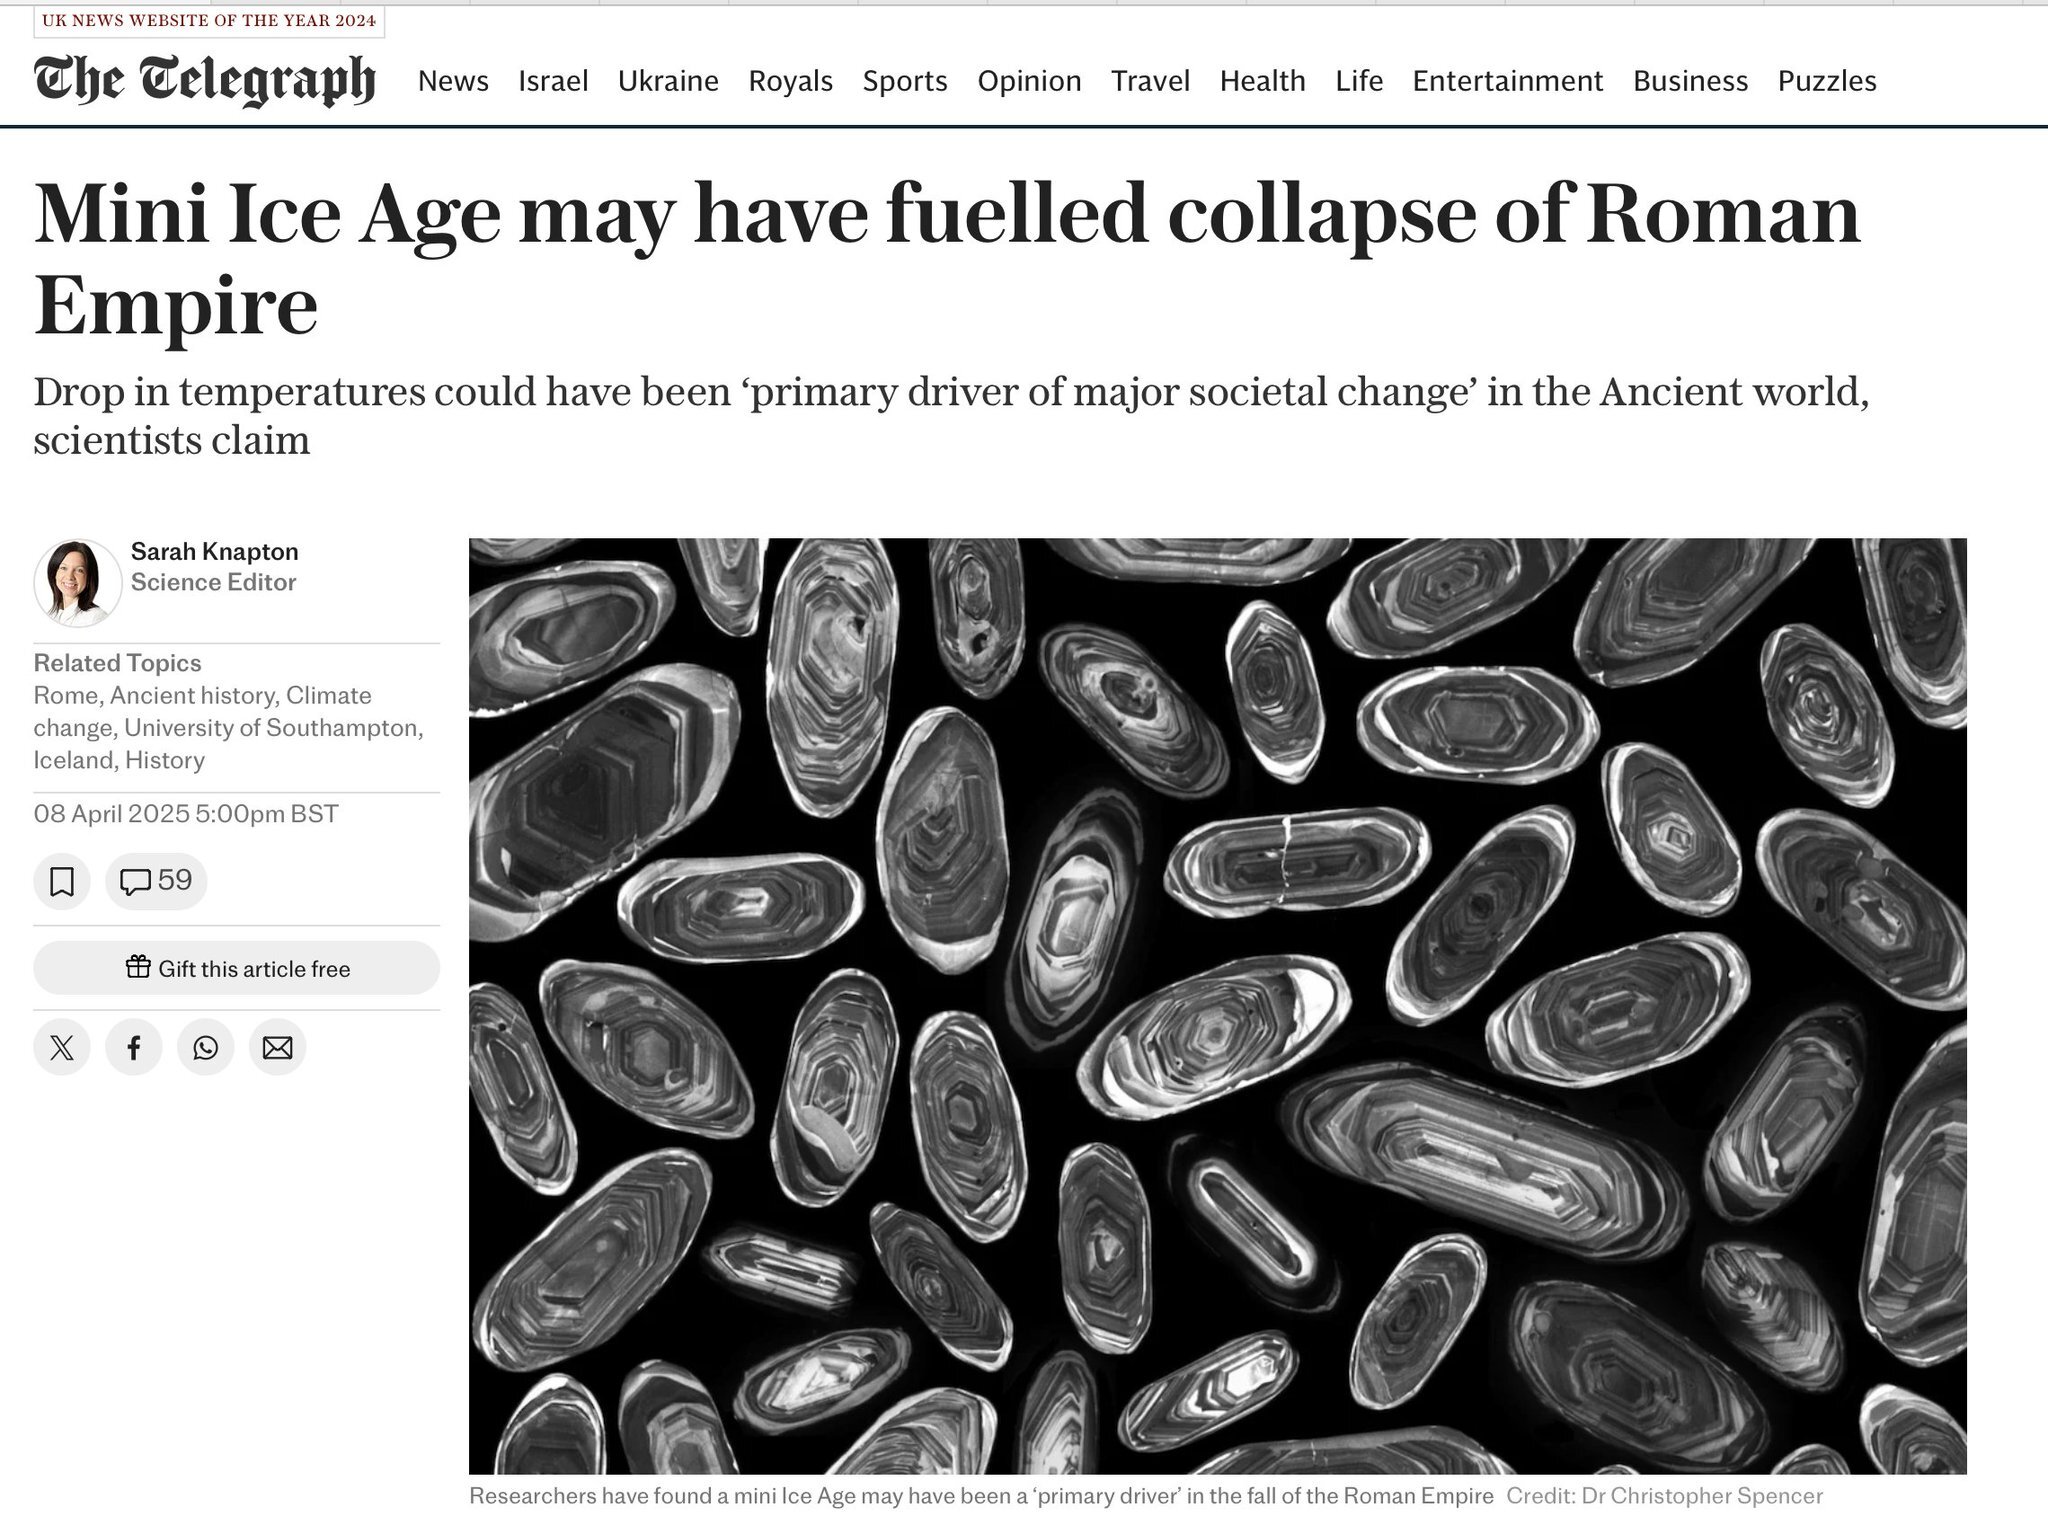Open the History topic link
This screenshot has height=1516, width=2048.
(x=165, y=760)
